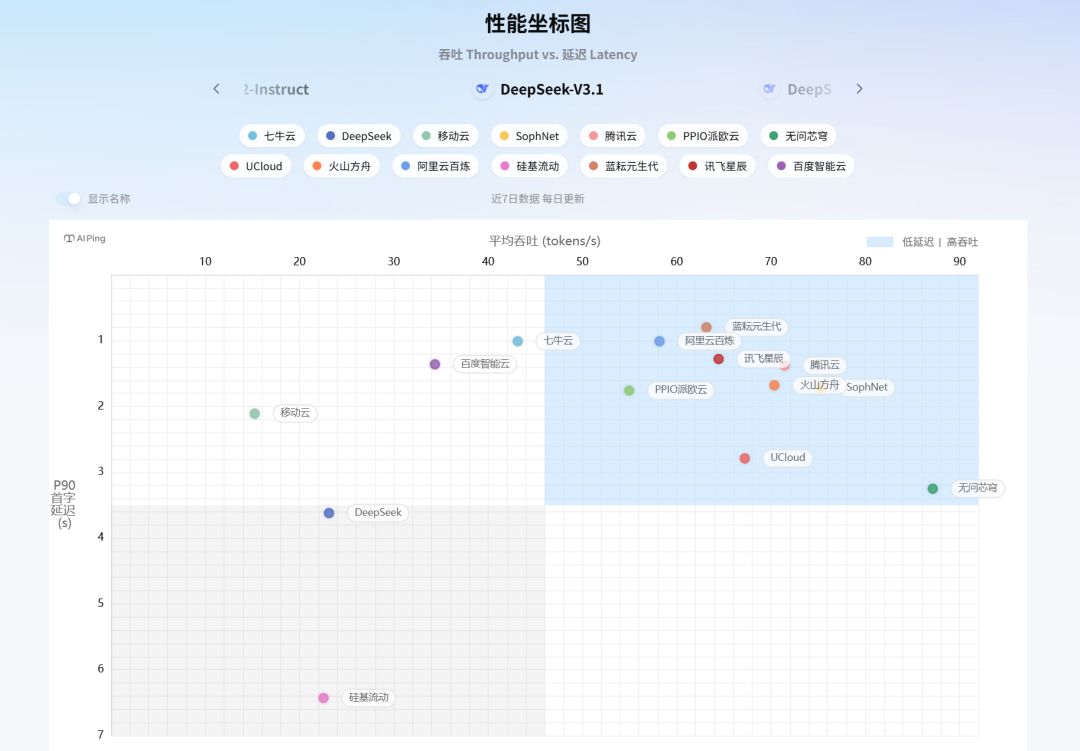The height and width of the screenshot is (751, 1080).
Task: Toggle the 七牛云 legend chip
Action: coord(272,136)
